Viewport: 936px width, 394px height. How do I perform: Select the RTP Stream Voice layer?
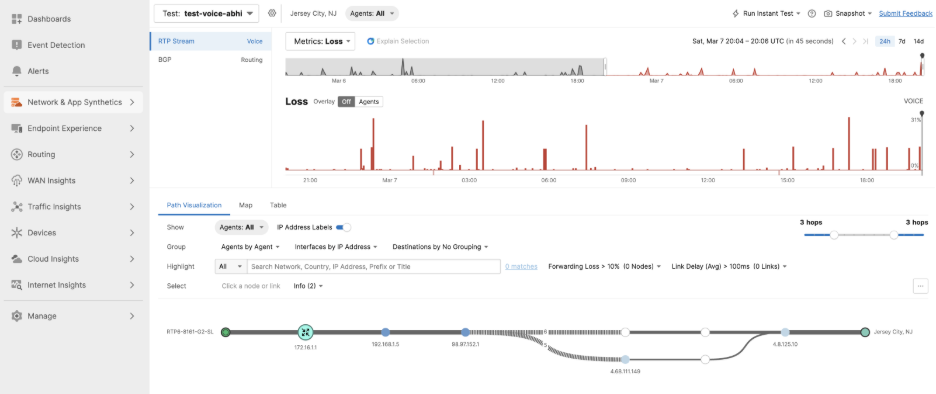tap(210, 41)
